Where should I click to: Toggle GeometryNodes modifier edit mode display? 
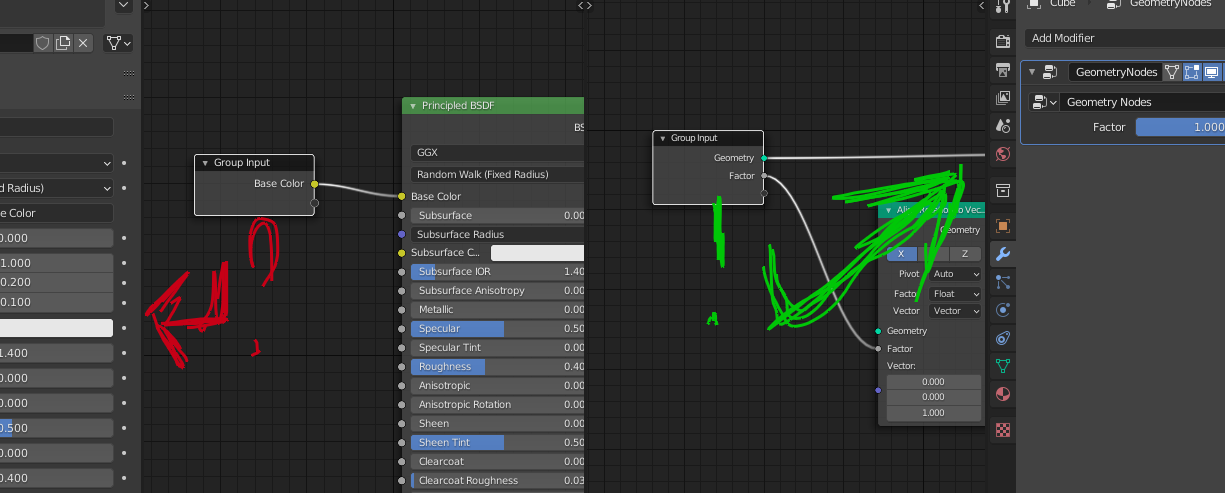[1192, 72]
